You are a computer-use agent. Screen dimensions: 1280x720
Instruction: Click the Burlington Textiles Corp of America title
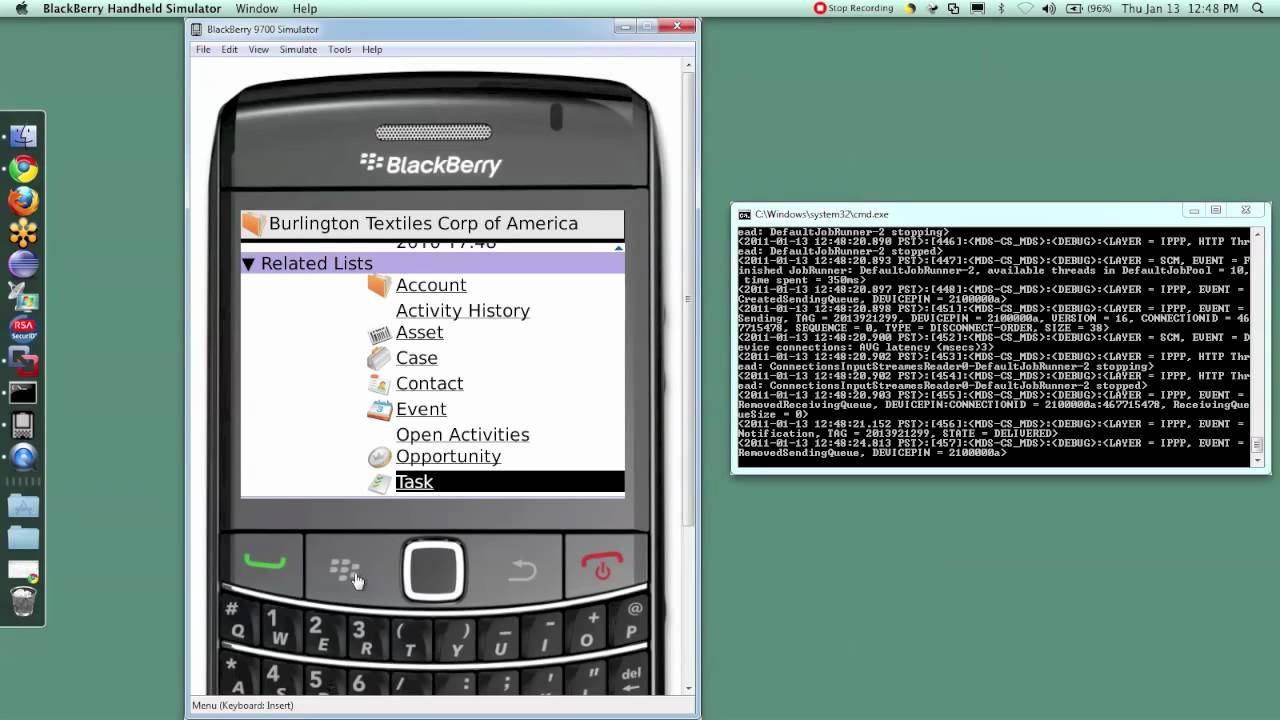423,224
